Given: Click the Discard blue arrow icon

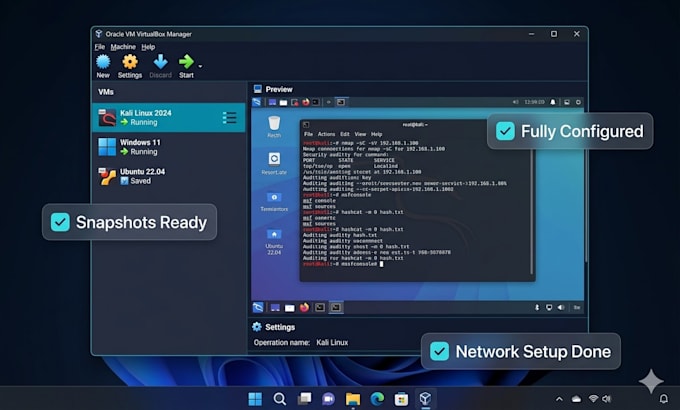Looking at the screenshot, I should pos(160,62).
